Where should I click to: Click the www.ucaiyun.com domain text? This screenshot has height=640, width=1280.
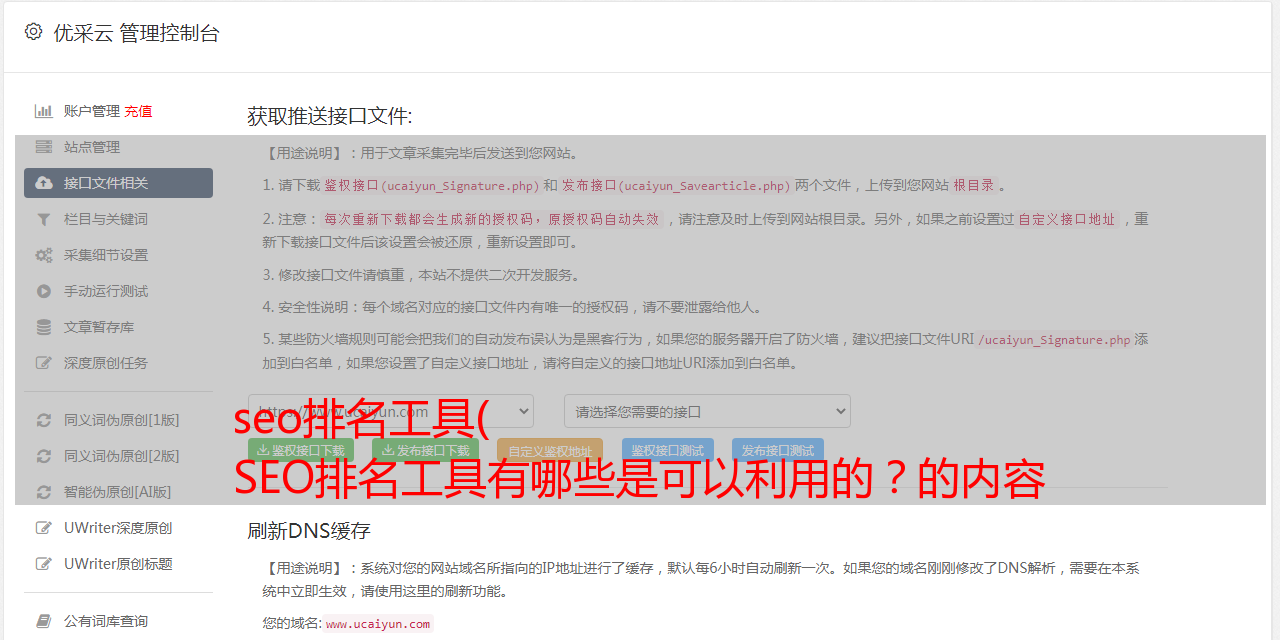[x=378, y=624]
